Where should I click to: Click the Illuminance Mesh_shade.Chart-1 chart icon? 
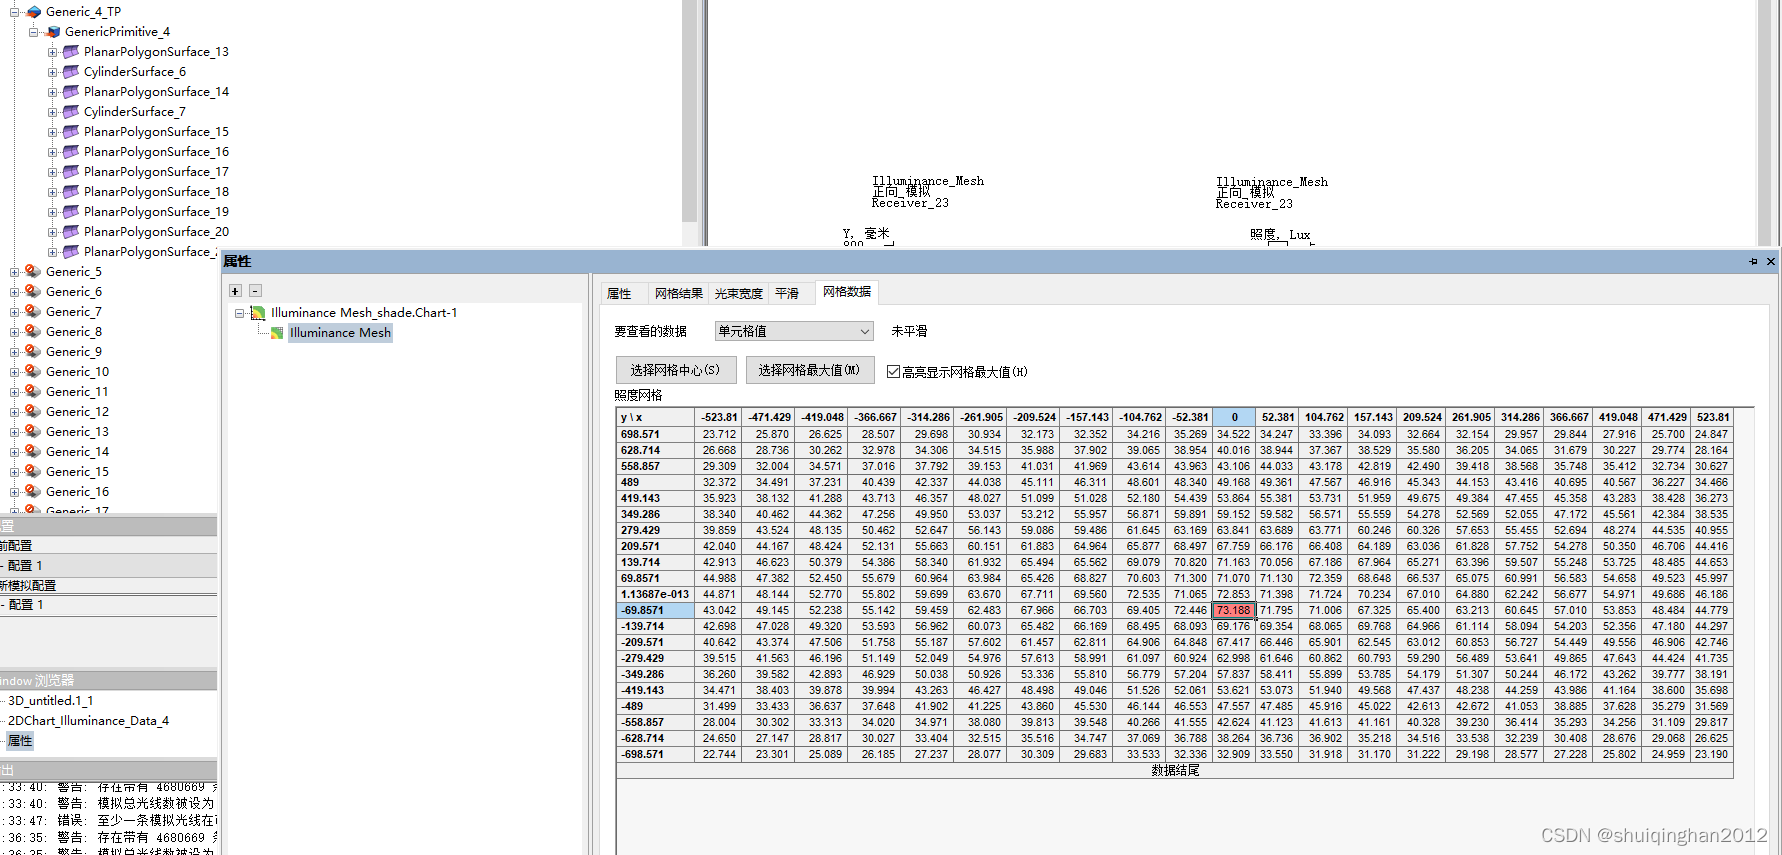(258, 313)
